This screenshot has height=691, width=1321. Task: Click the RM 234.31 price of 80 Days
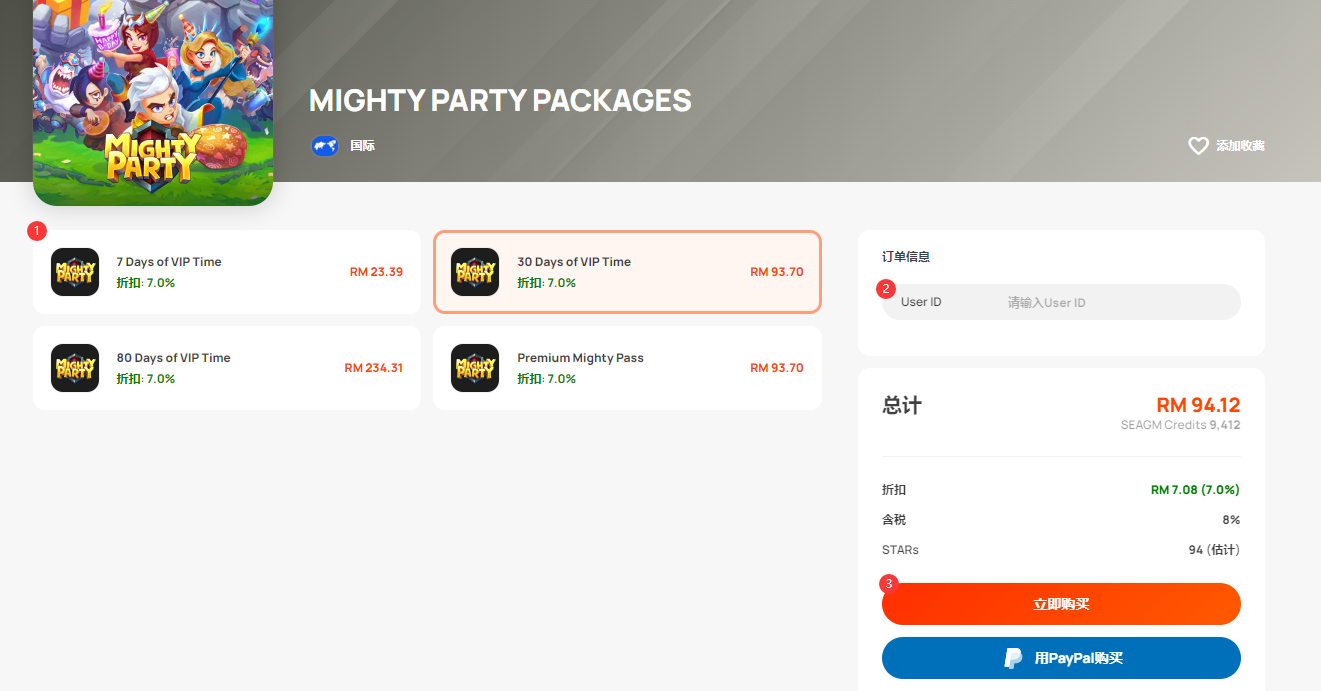(373, 368)
